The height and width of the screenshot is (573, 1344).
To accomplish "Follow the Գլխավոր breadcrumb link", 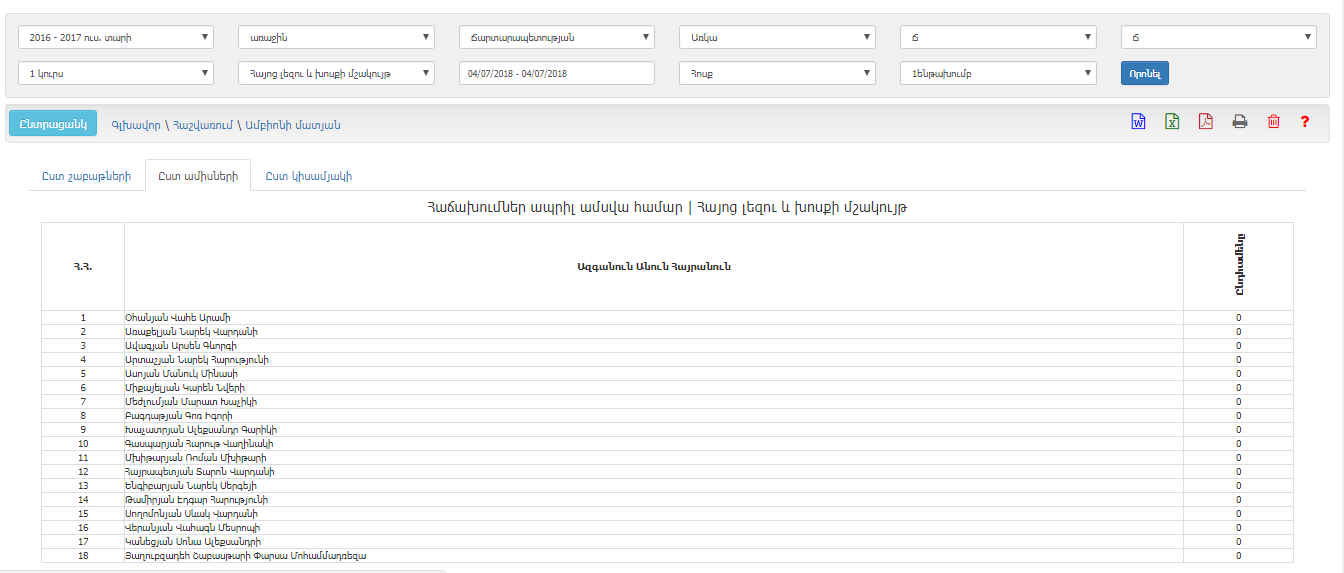I will tap(134, 125).
